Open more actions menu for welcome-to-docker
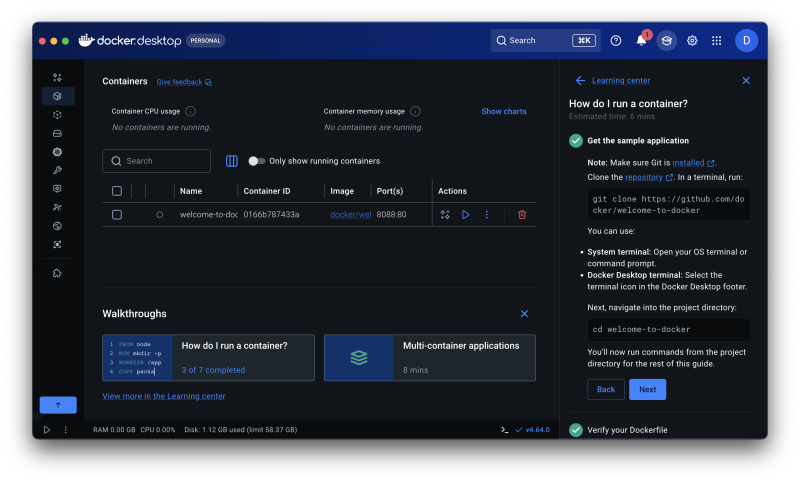This screenshot has height=482, width=800. point(487,215)
